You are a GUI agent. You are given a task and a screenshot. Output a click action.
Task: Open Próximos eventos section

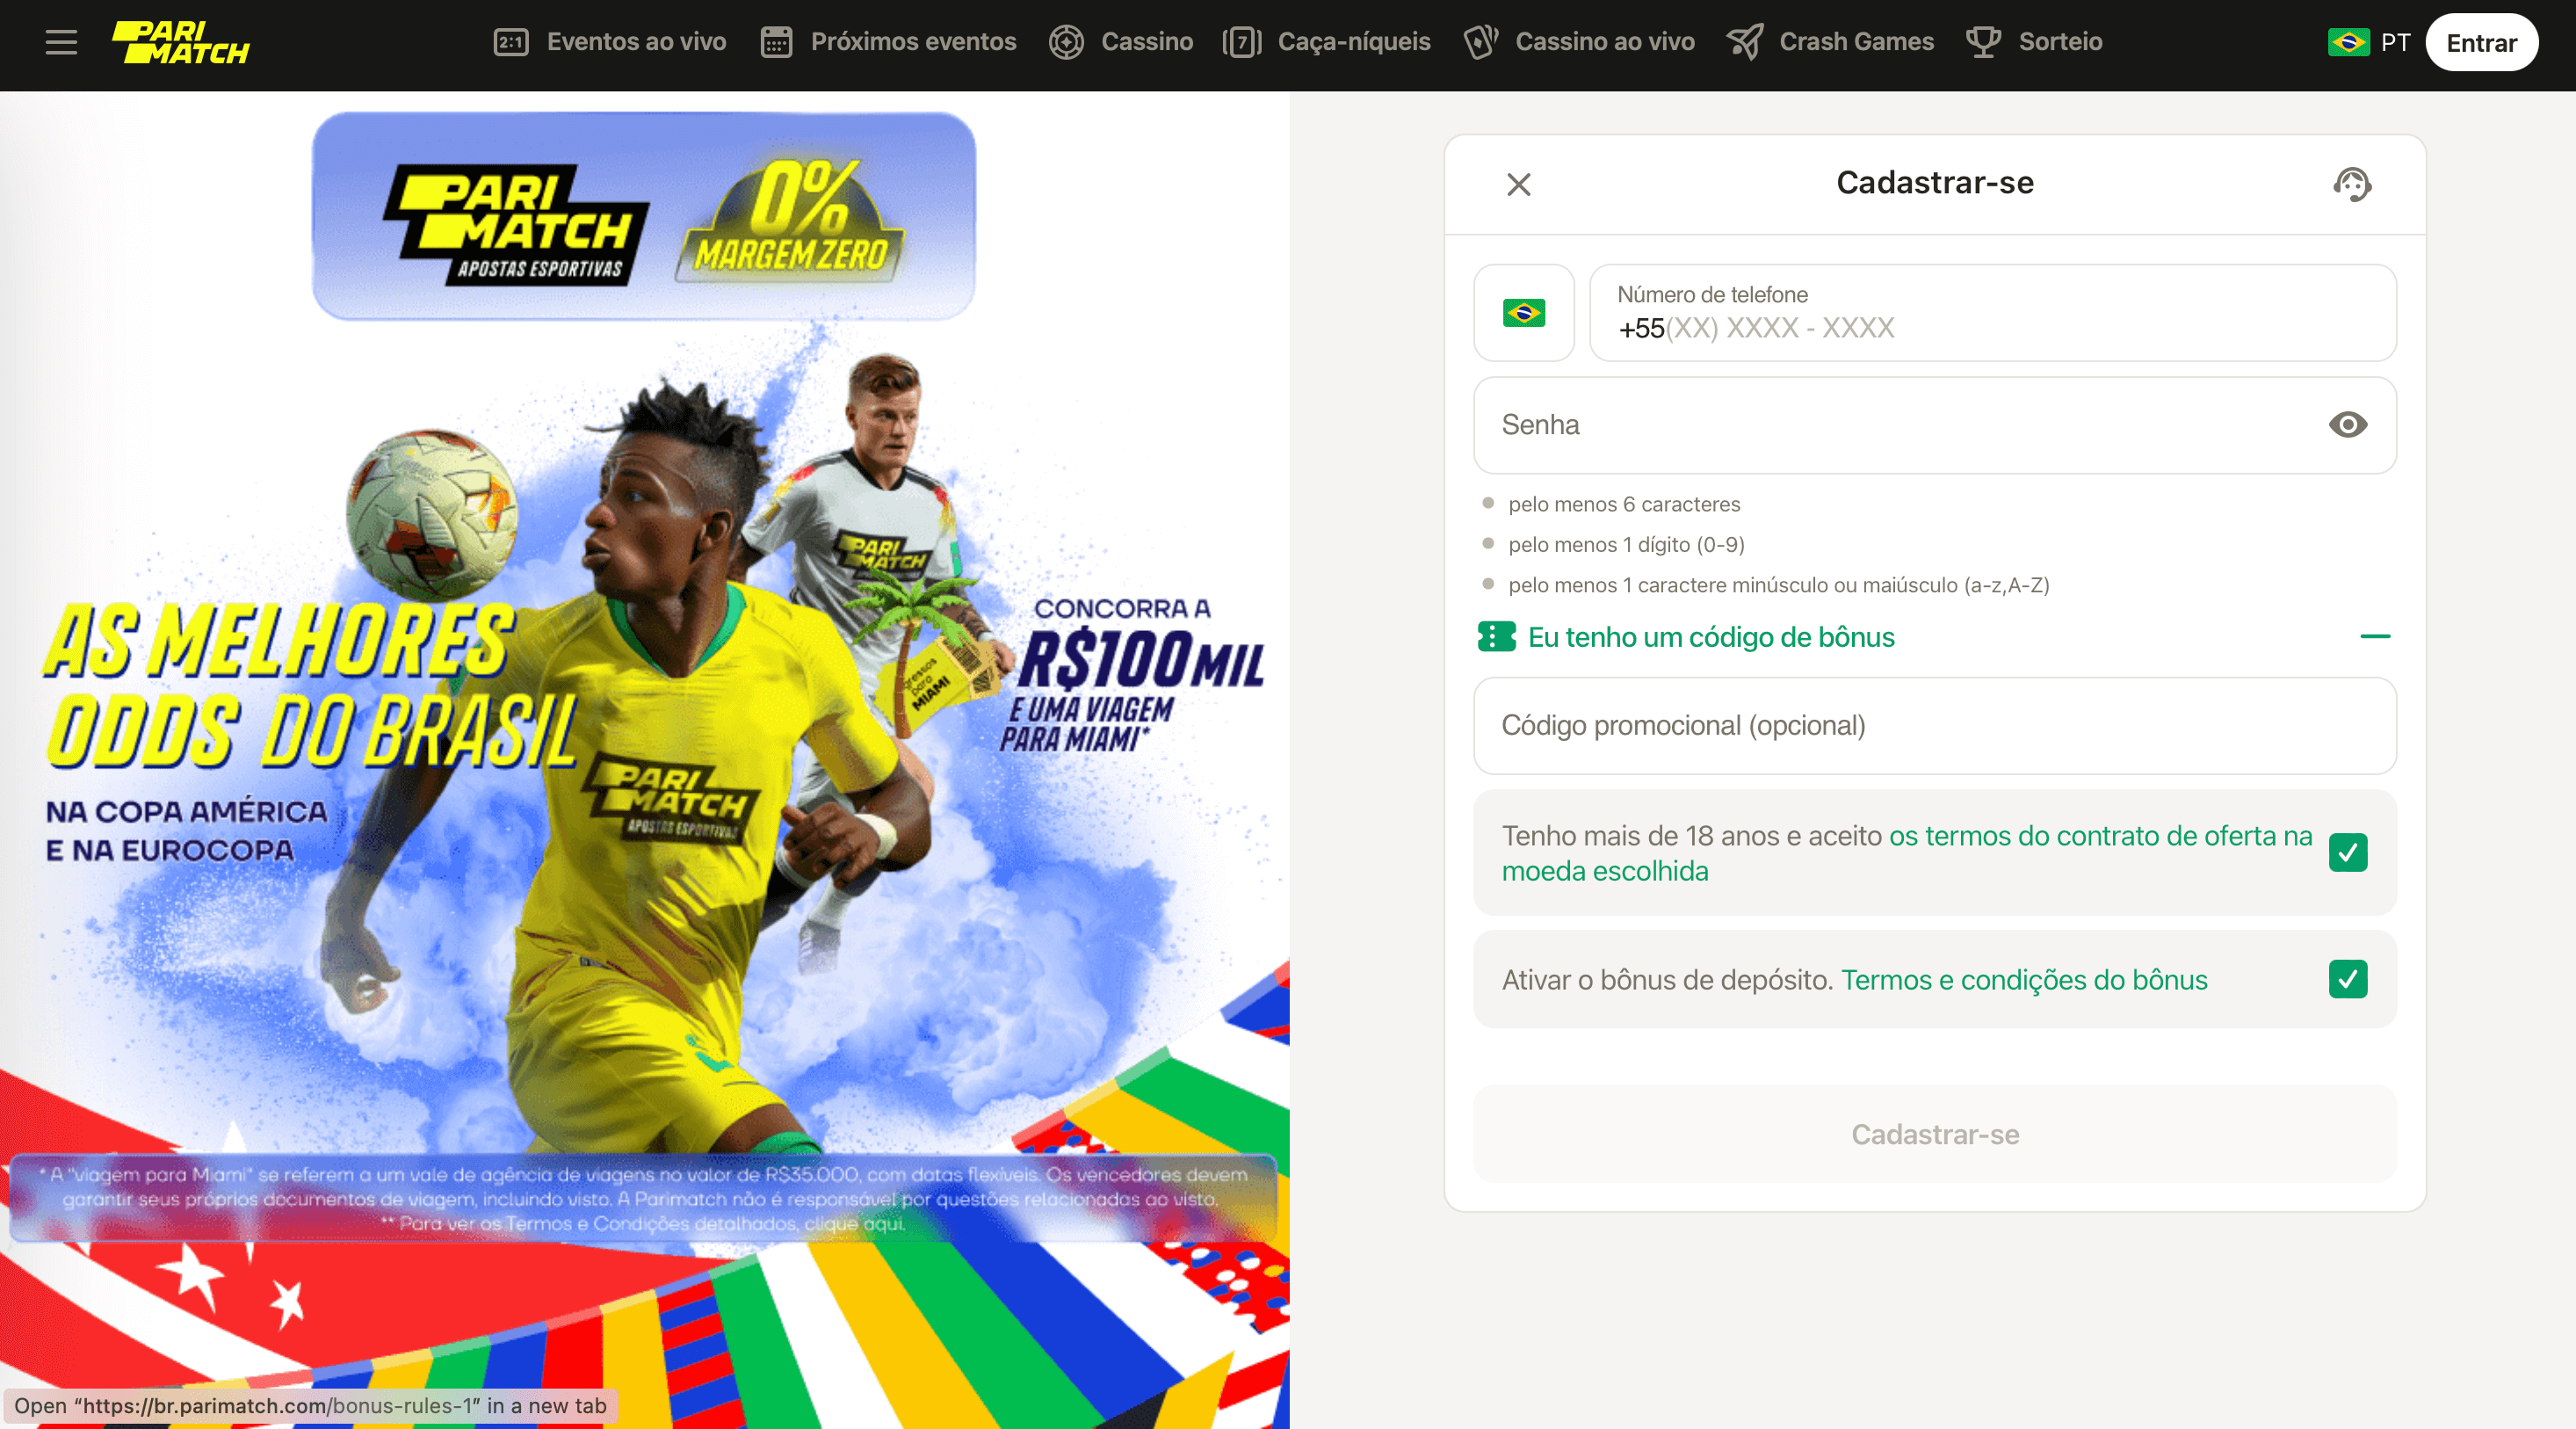[888, 44]
